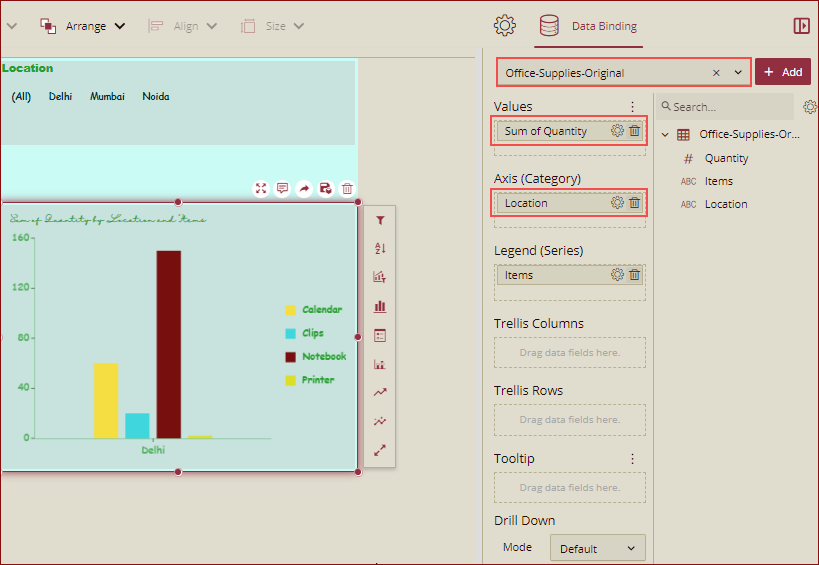Remove the Sum of Quantity field
Viewport: 819px width, 565px height.
point(634,131)
